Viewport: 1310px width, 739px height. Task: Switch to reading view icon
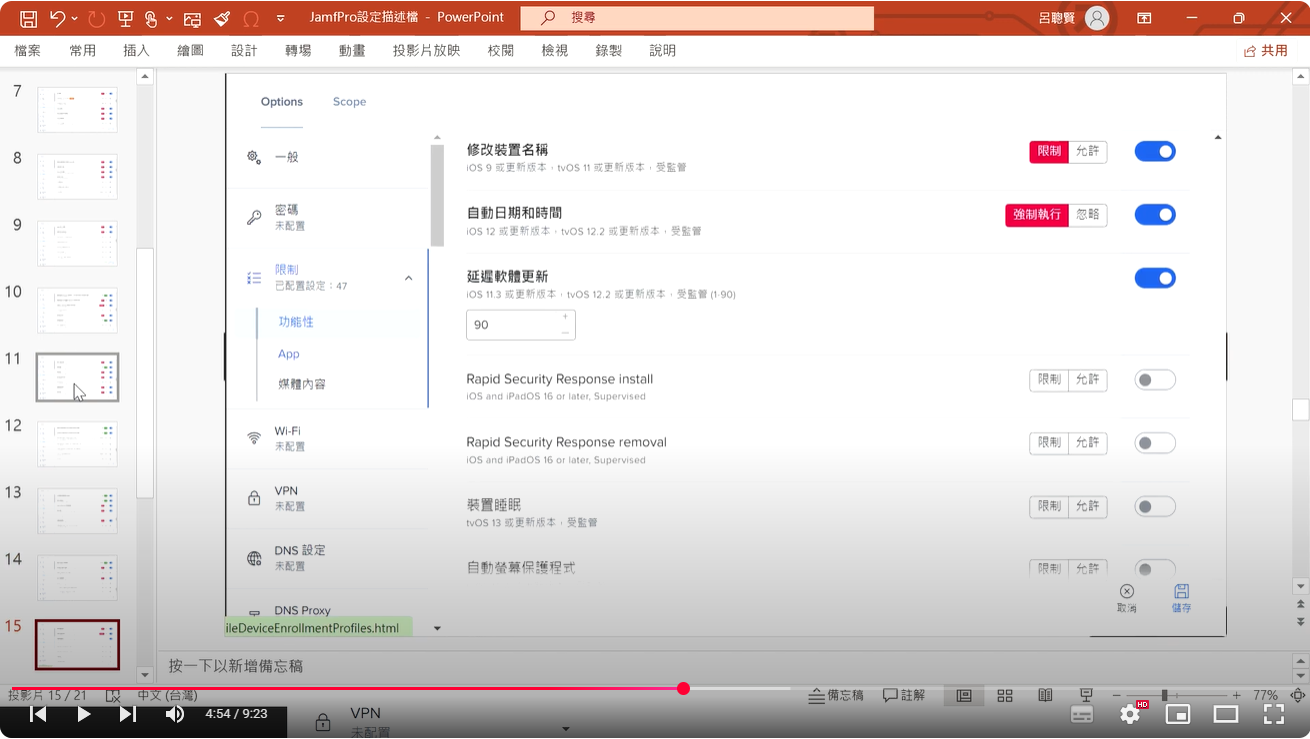(1045, 695)
